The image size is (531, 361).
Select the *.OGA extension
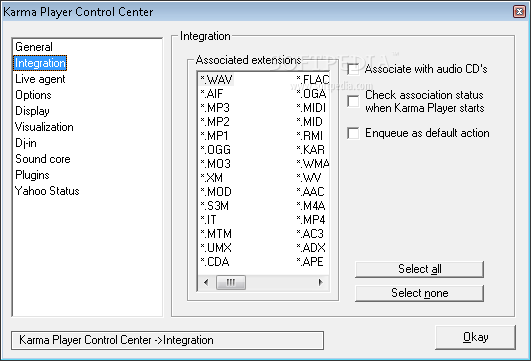[311, 93]
